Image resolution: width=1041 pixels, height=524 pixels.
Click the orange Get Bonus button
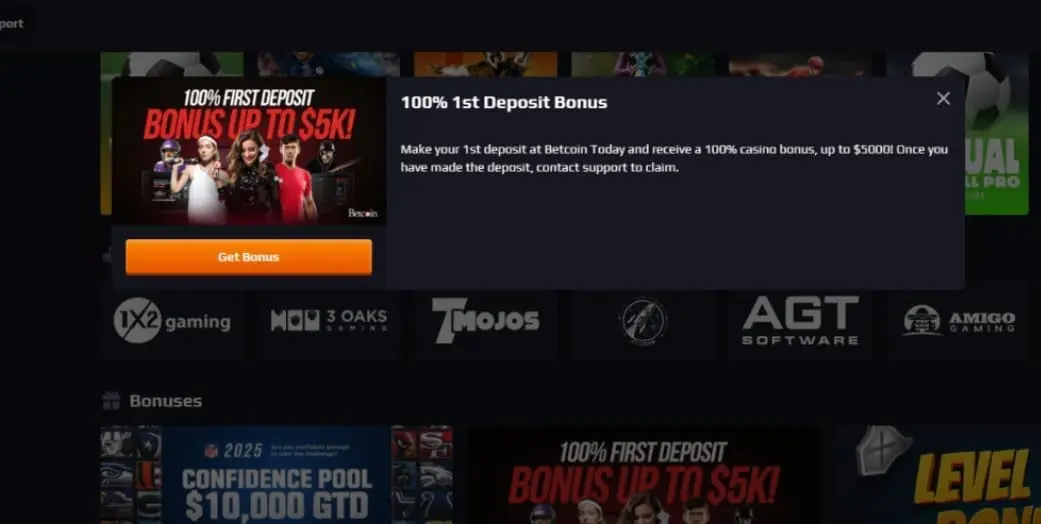248,257
